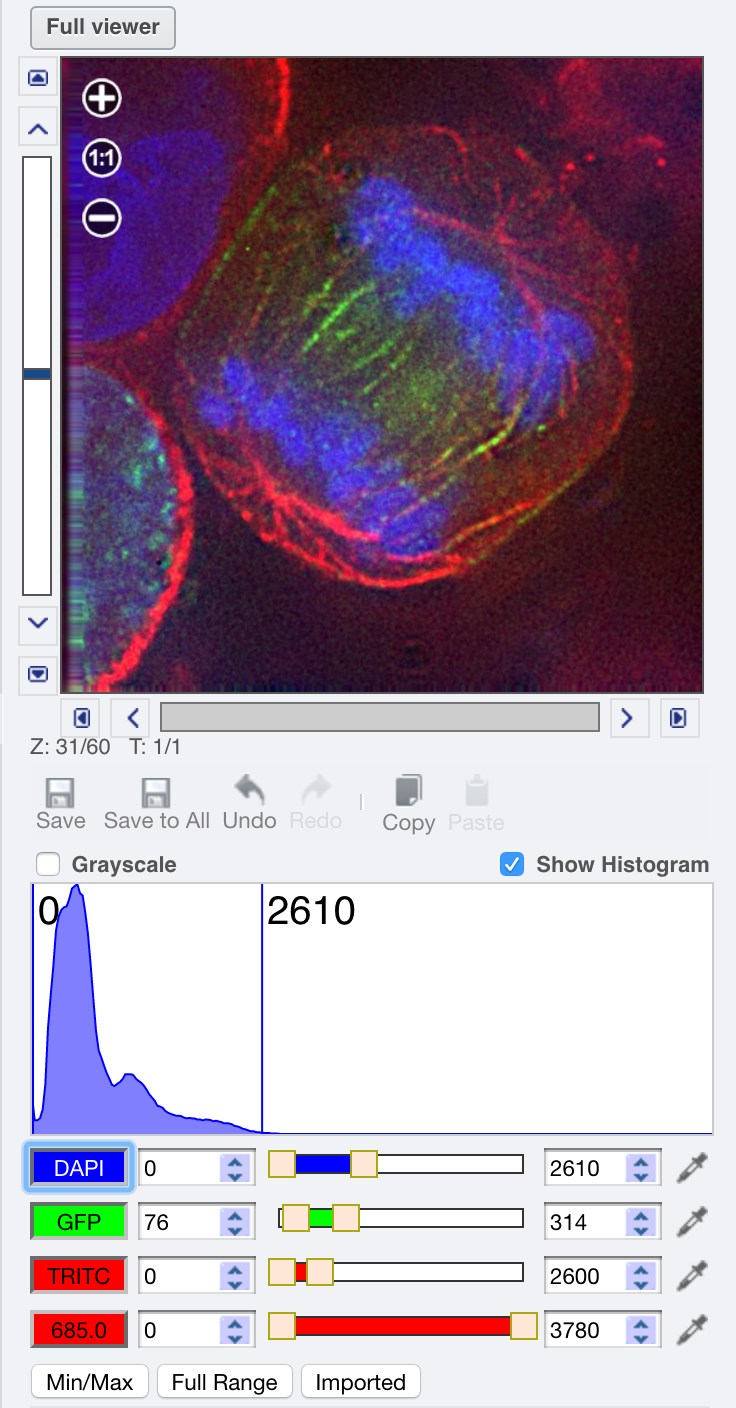Screen dimensions: 736x1408
Task: Apply Min/Max intensity range
Action: [90, 1382]
